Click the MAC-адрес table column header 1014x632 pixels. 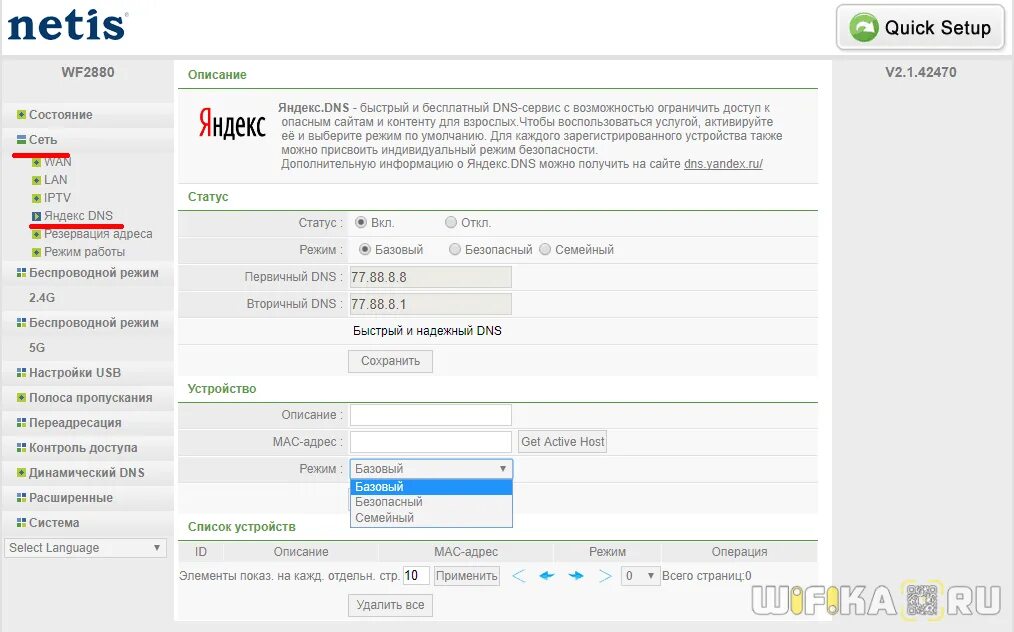pyautogui.click(x=466, y=552)
